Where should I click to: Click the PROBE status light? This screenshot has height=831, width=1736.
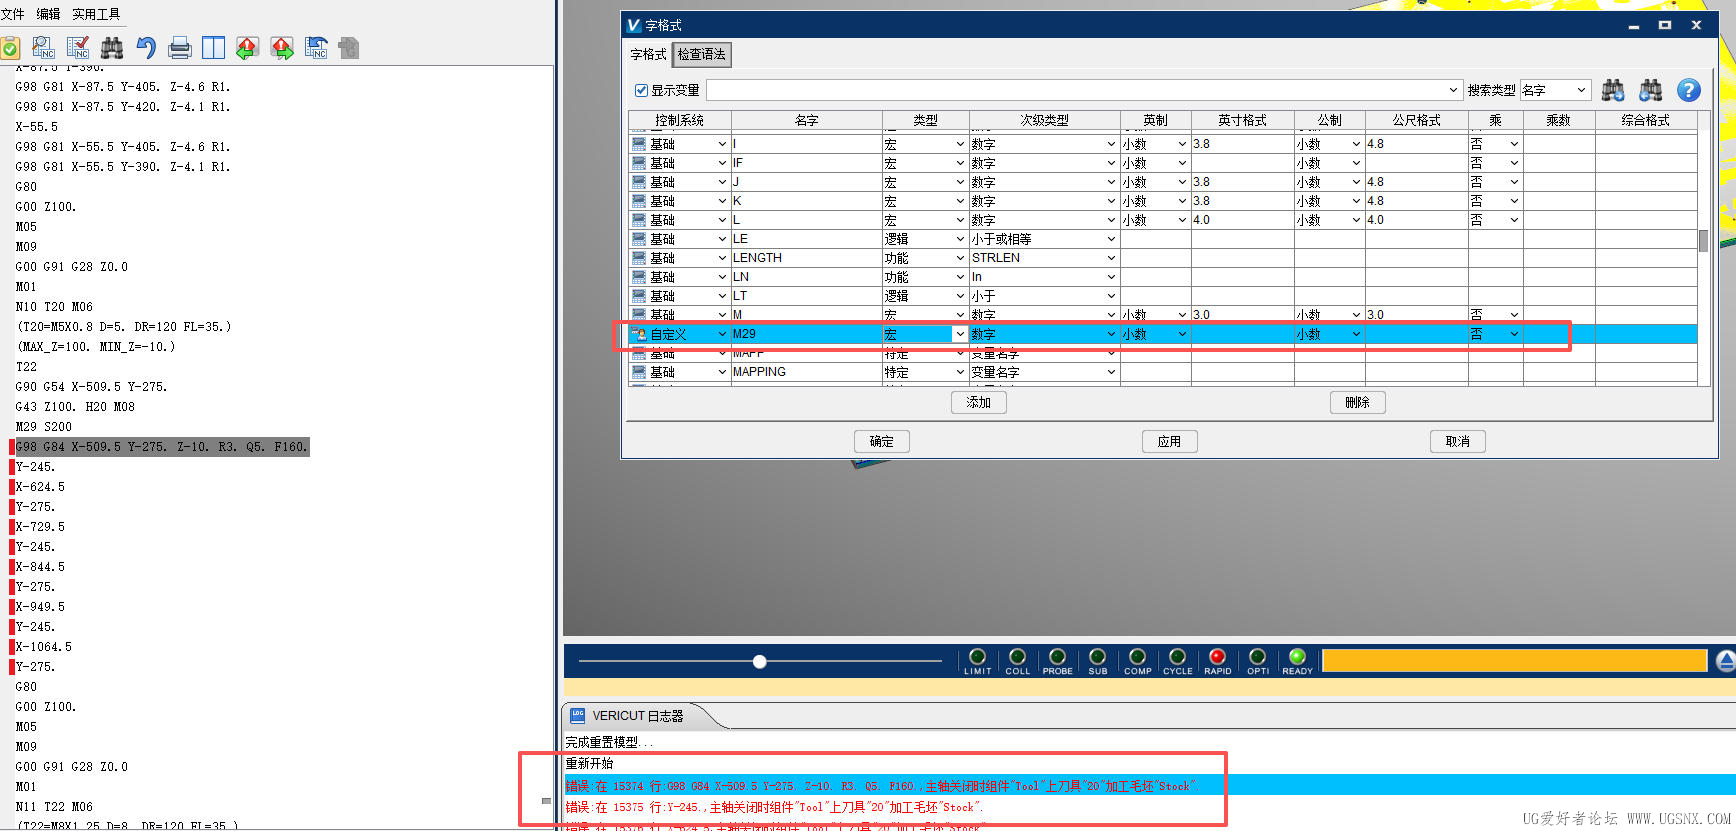[1058, 657]
